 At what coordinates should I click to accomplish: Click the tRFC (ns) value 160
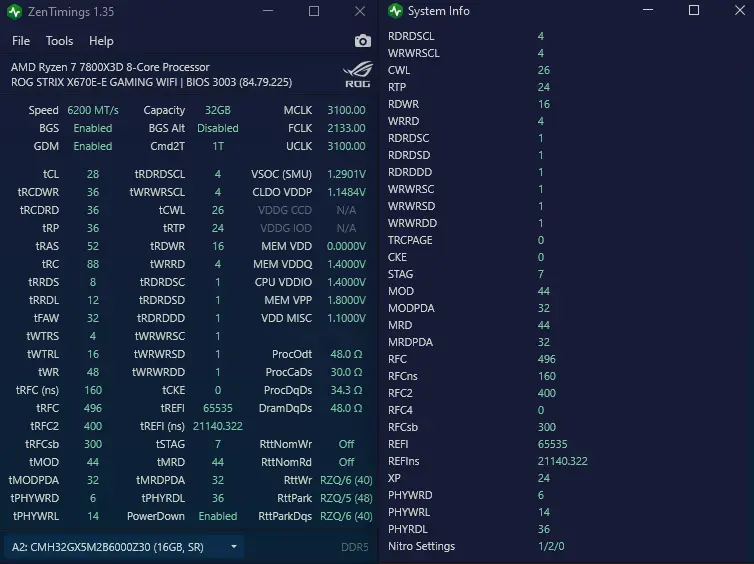pos(93,390)
